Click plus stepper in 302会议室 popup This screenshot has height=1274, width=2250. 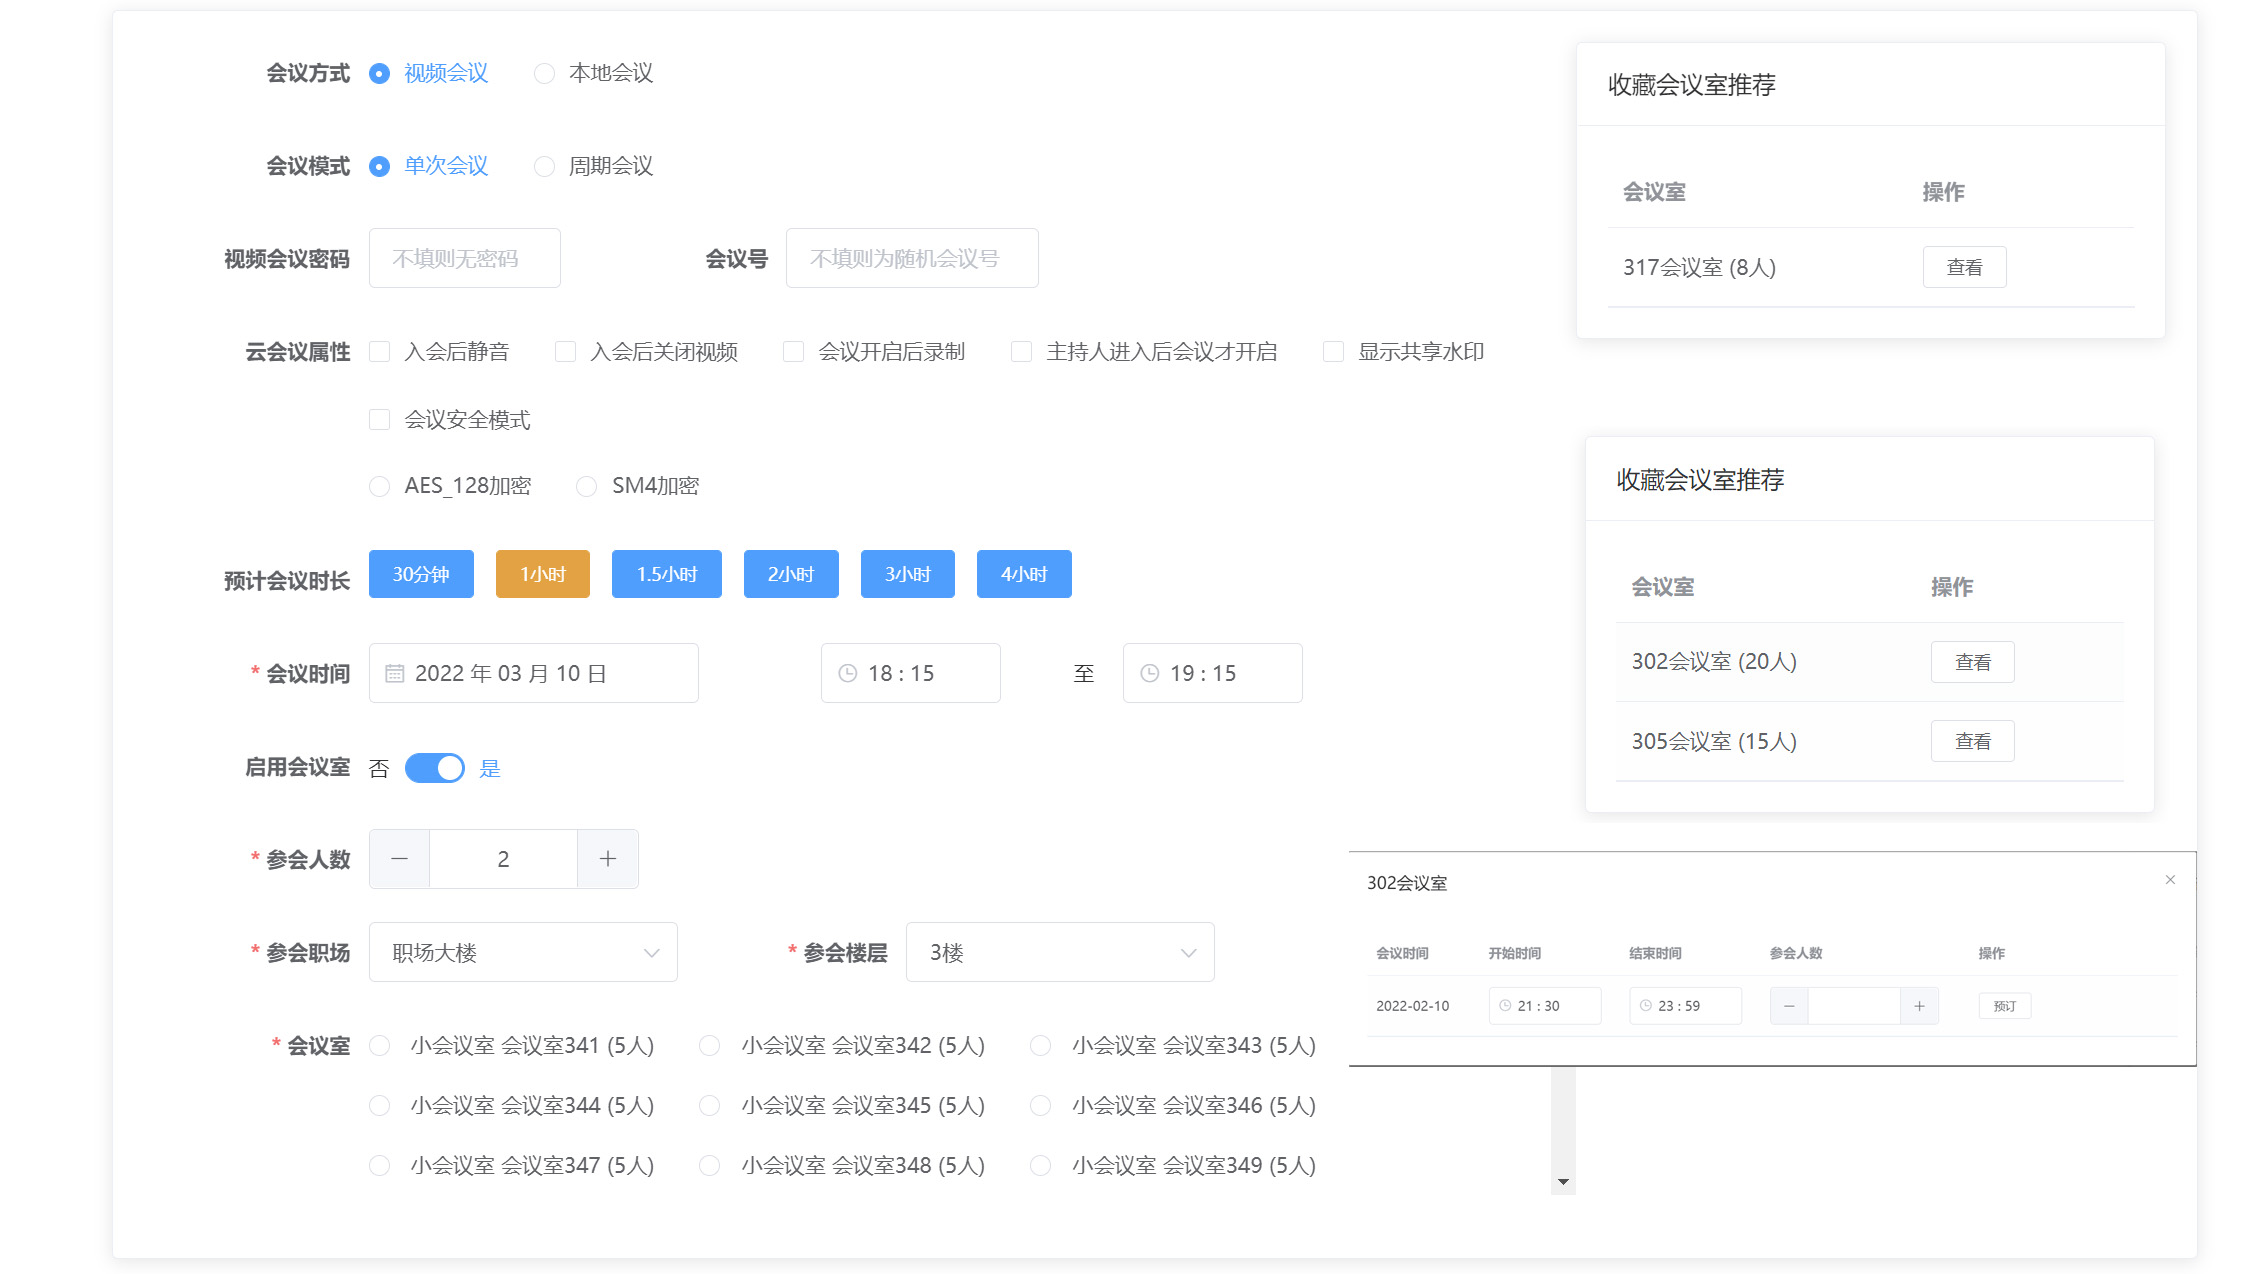click(x=1919, y=1006)
